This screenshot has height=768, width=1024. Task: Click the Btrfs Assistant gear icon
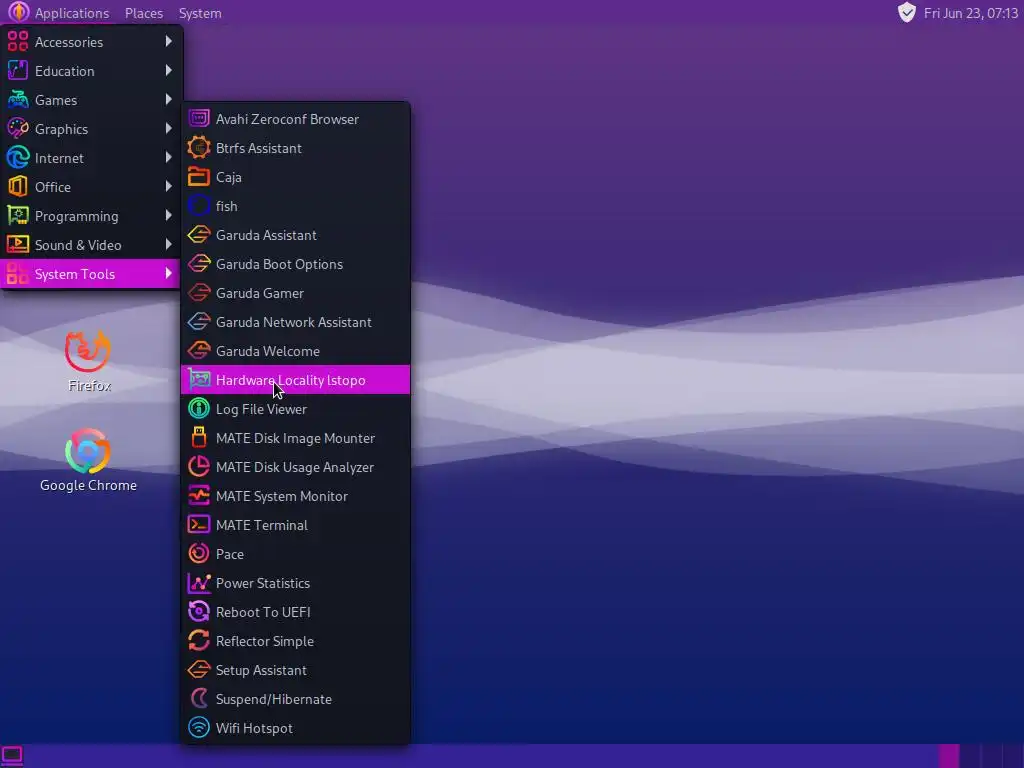[x=199, y=148]
